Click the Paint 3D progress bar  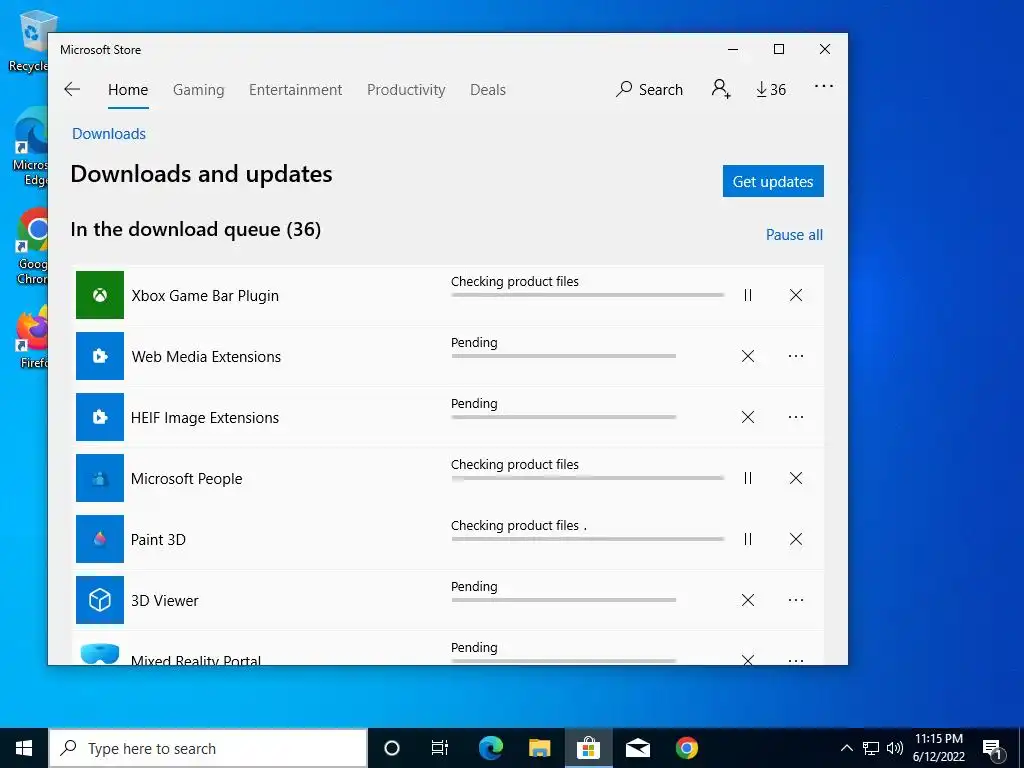588,539
